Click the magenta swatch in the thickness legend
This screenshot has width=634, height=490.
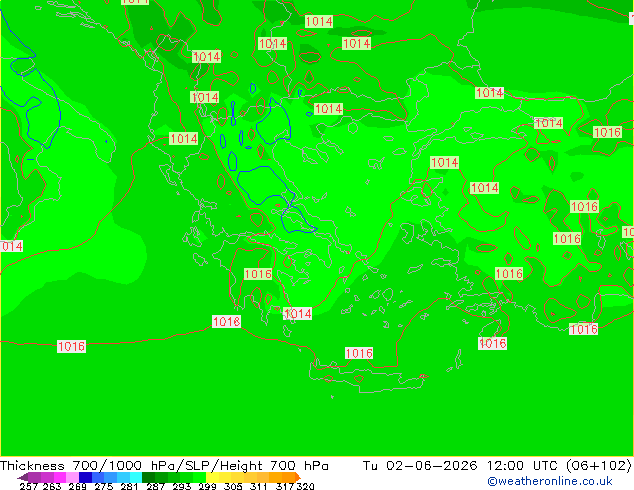tap(59, 477)
